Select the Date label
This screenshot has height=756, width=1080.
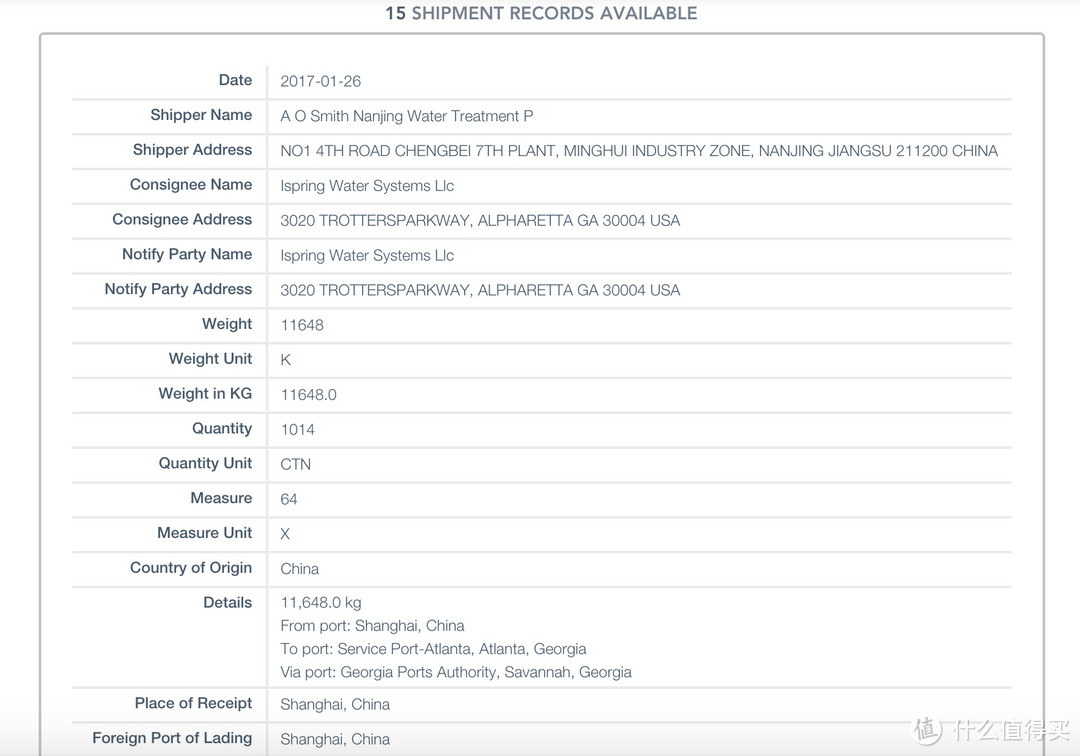tap(236, 80)
